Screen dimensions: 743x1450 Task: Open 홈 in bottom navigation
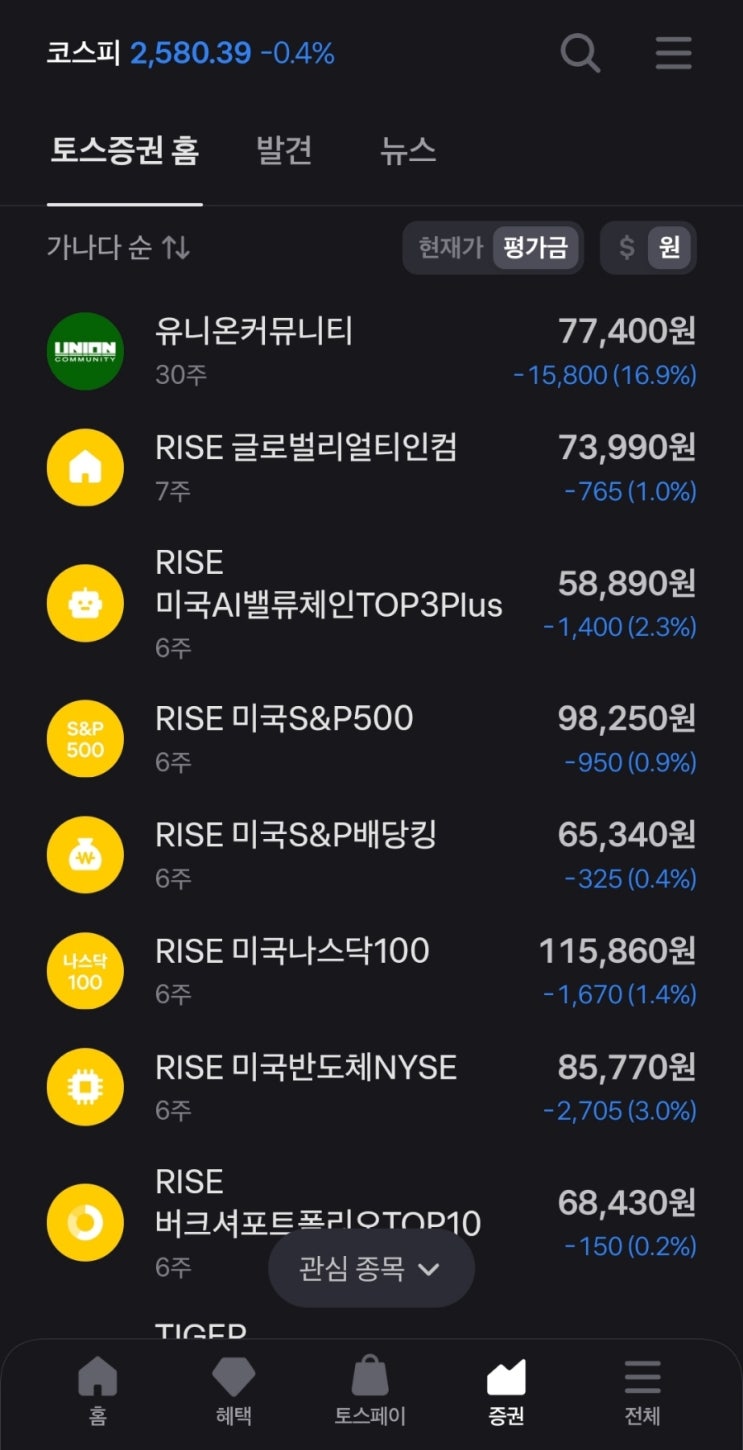(x=97, y=1391)
